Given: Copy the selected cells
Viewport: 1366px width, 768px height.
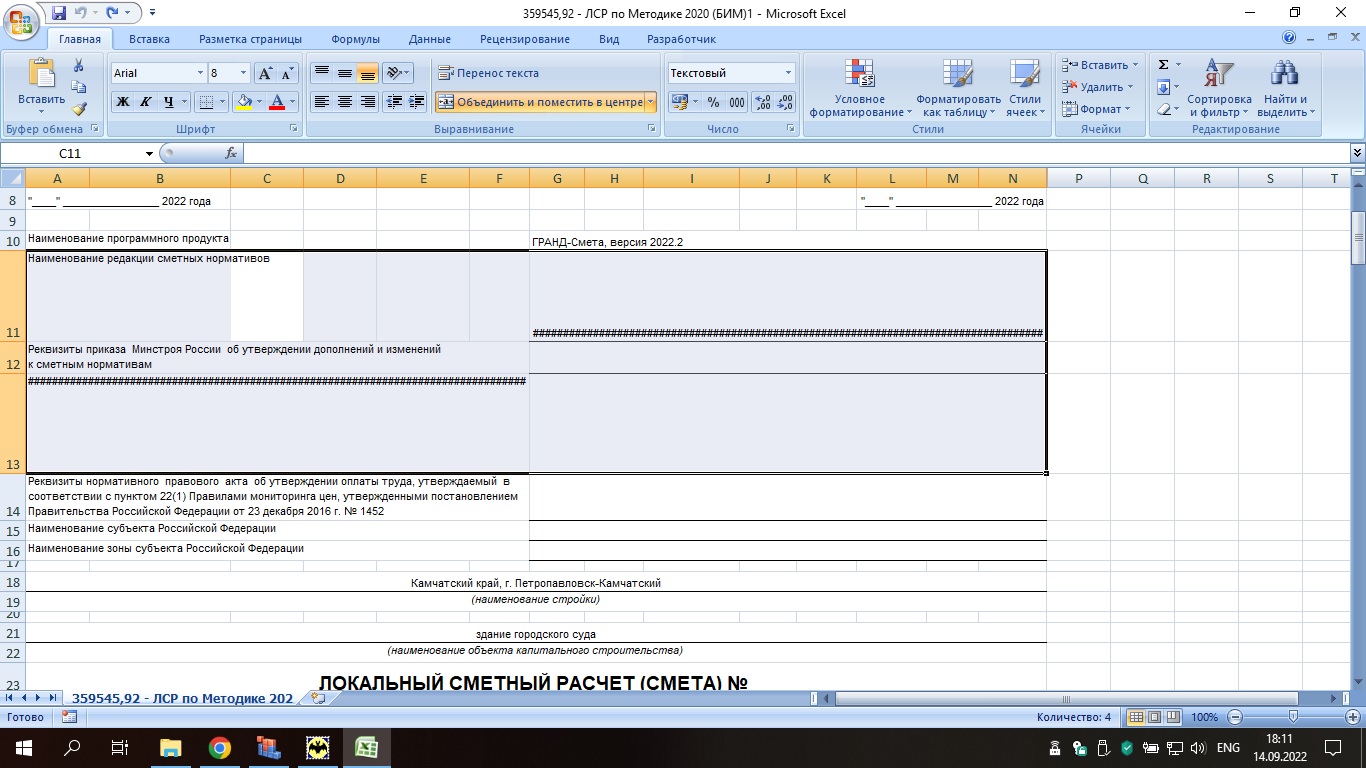Looking at the screenshot, I should (79, 87).
